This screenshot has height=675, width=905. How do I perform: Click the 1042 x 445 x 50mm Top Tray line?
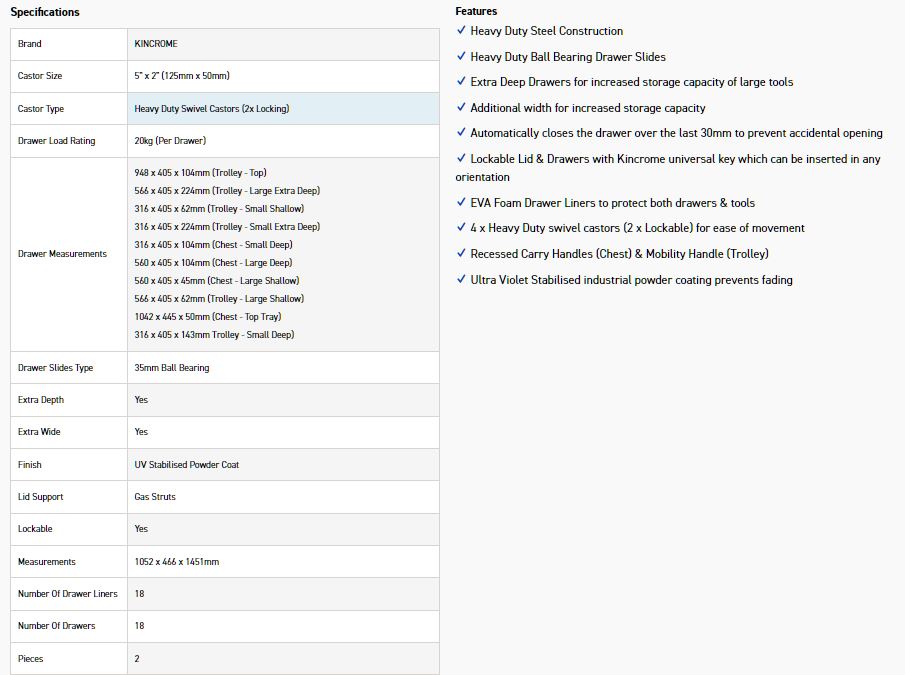(x=208, y=317)
